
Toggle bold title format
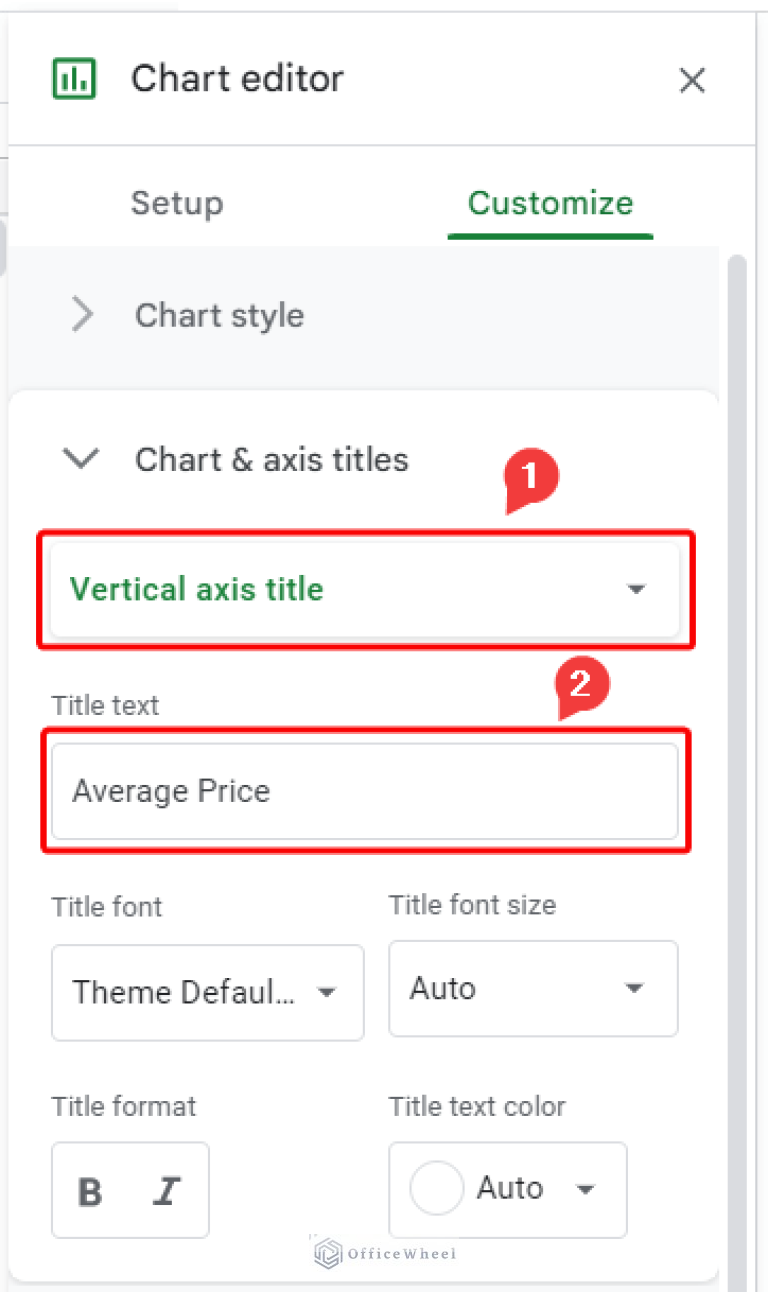[91, 1191]
